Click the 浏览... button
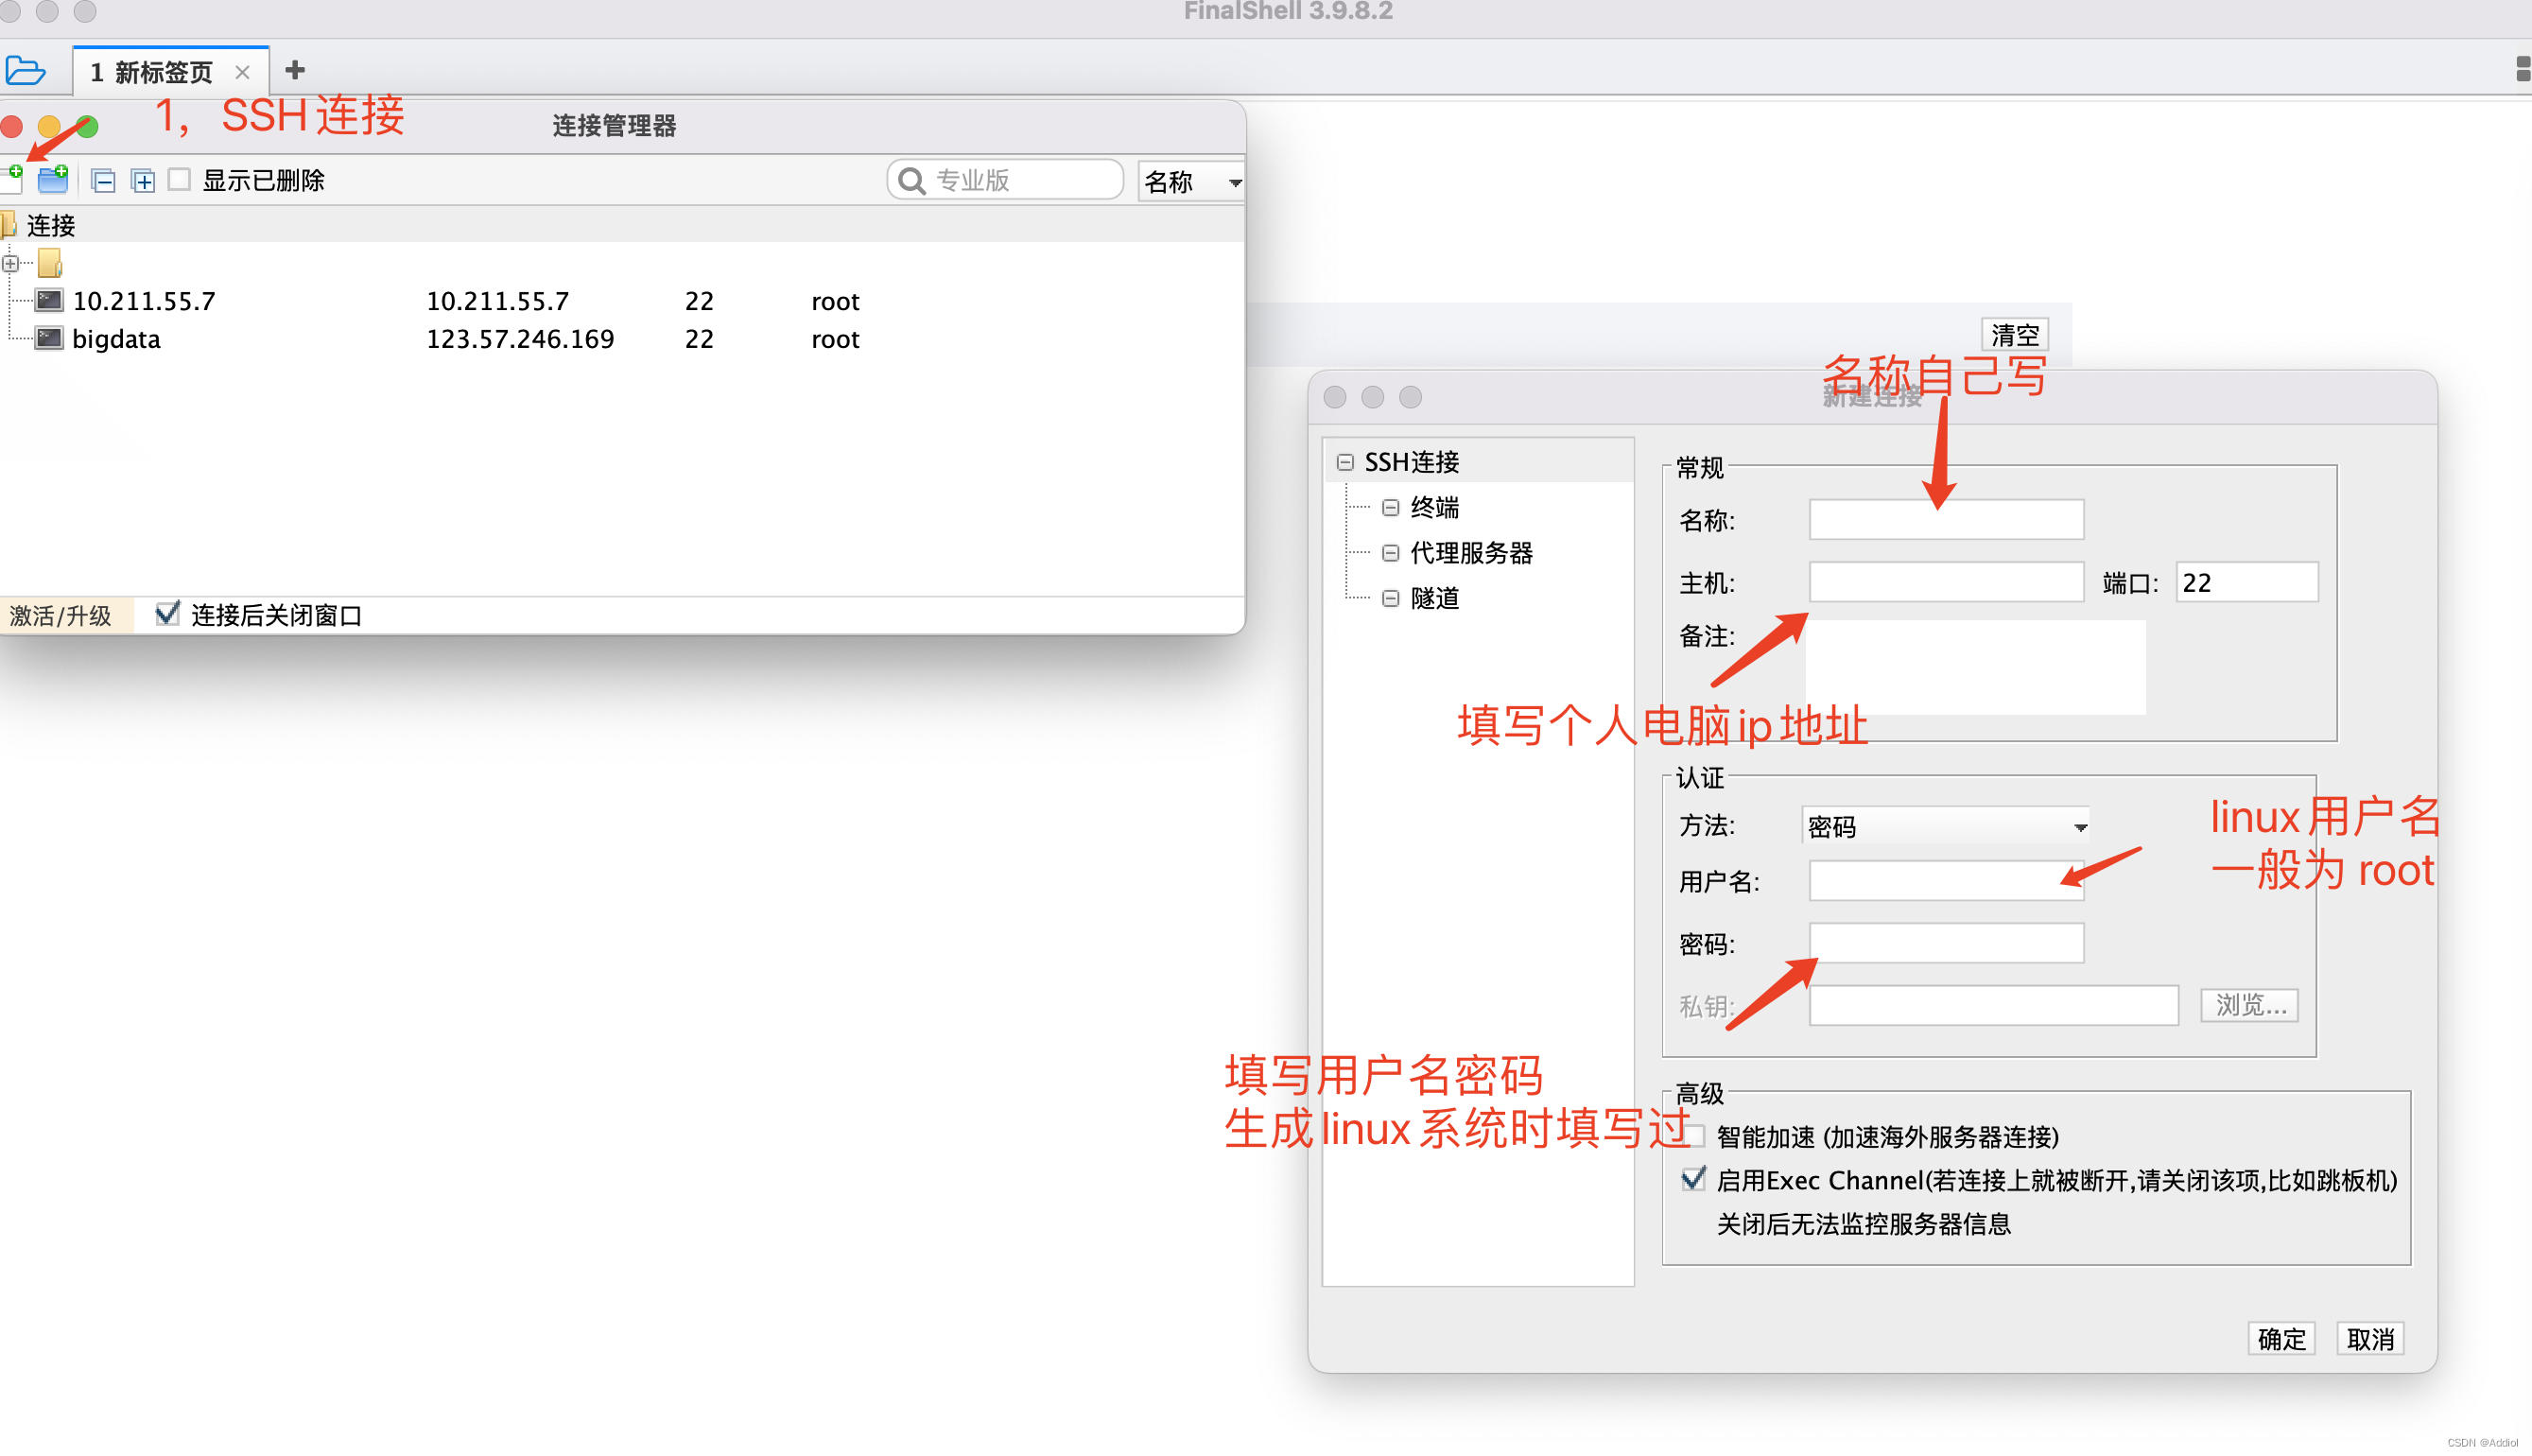This screenshot has width=2532, height=1456. click(x=2249, y=1005)
